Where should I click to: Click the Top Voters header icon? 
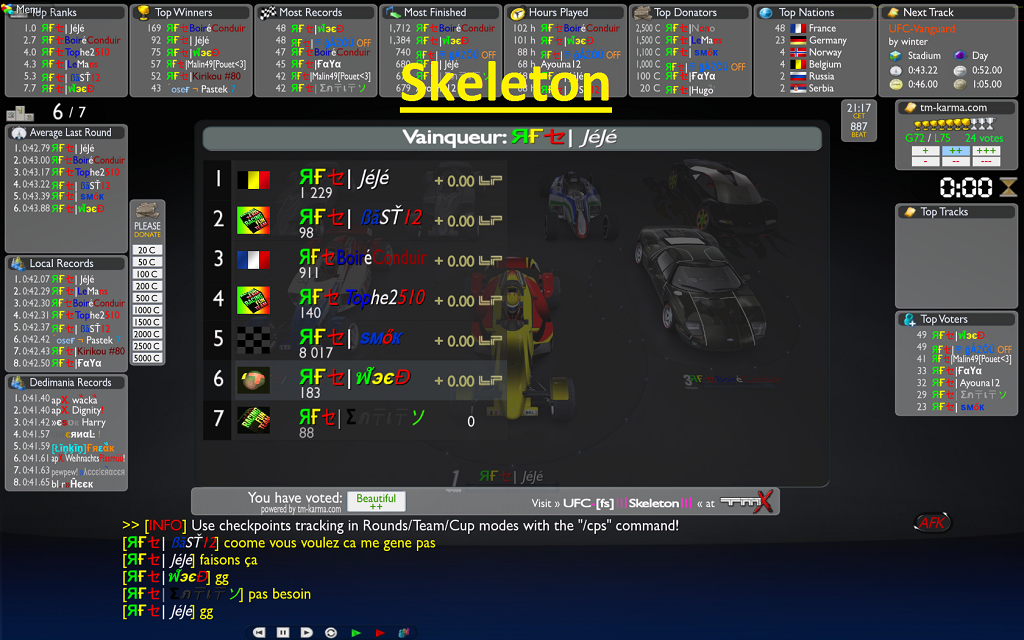[x=909, y=319]
